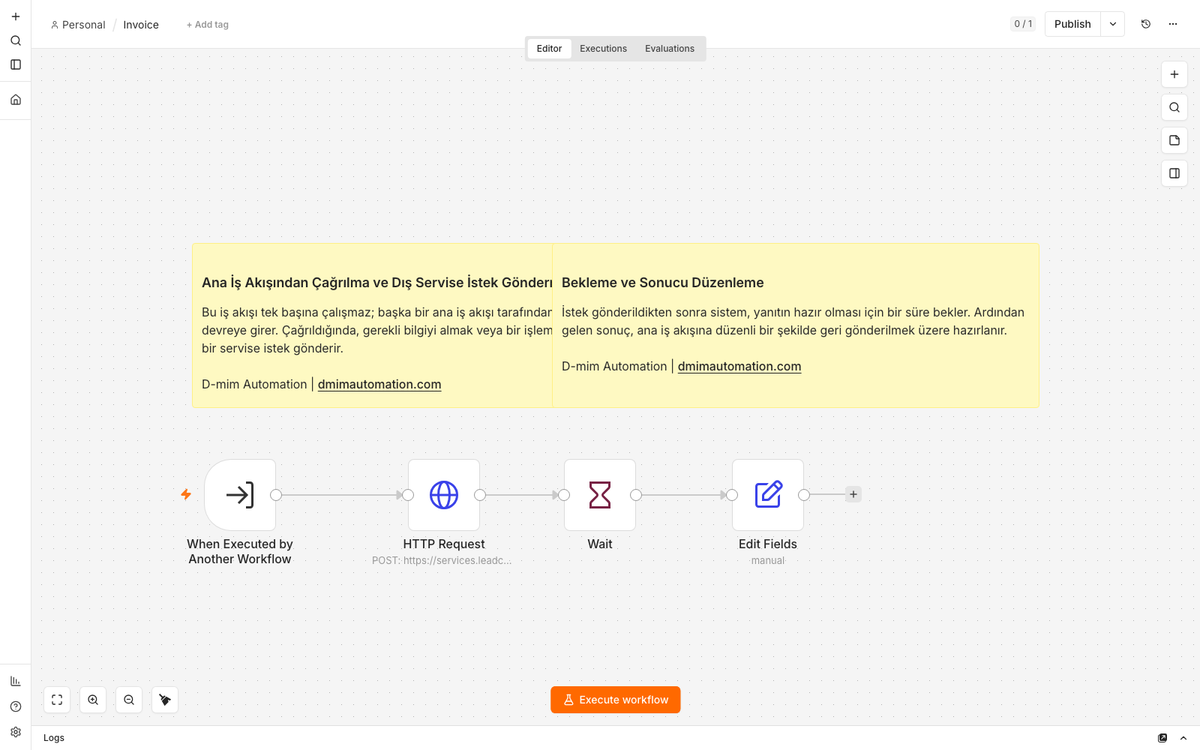
Task: Expand the Publish dropdown arrow
Action: point(1113,24)
